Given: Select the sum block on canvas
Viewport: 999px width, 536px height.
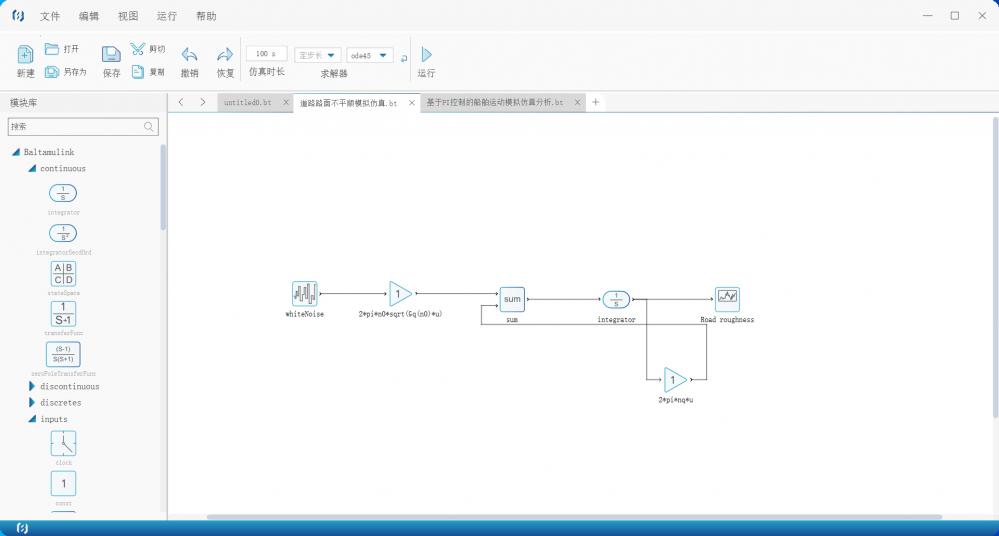Looking at the screenshot, I should tap(512, 299).
